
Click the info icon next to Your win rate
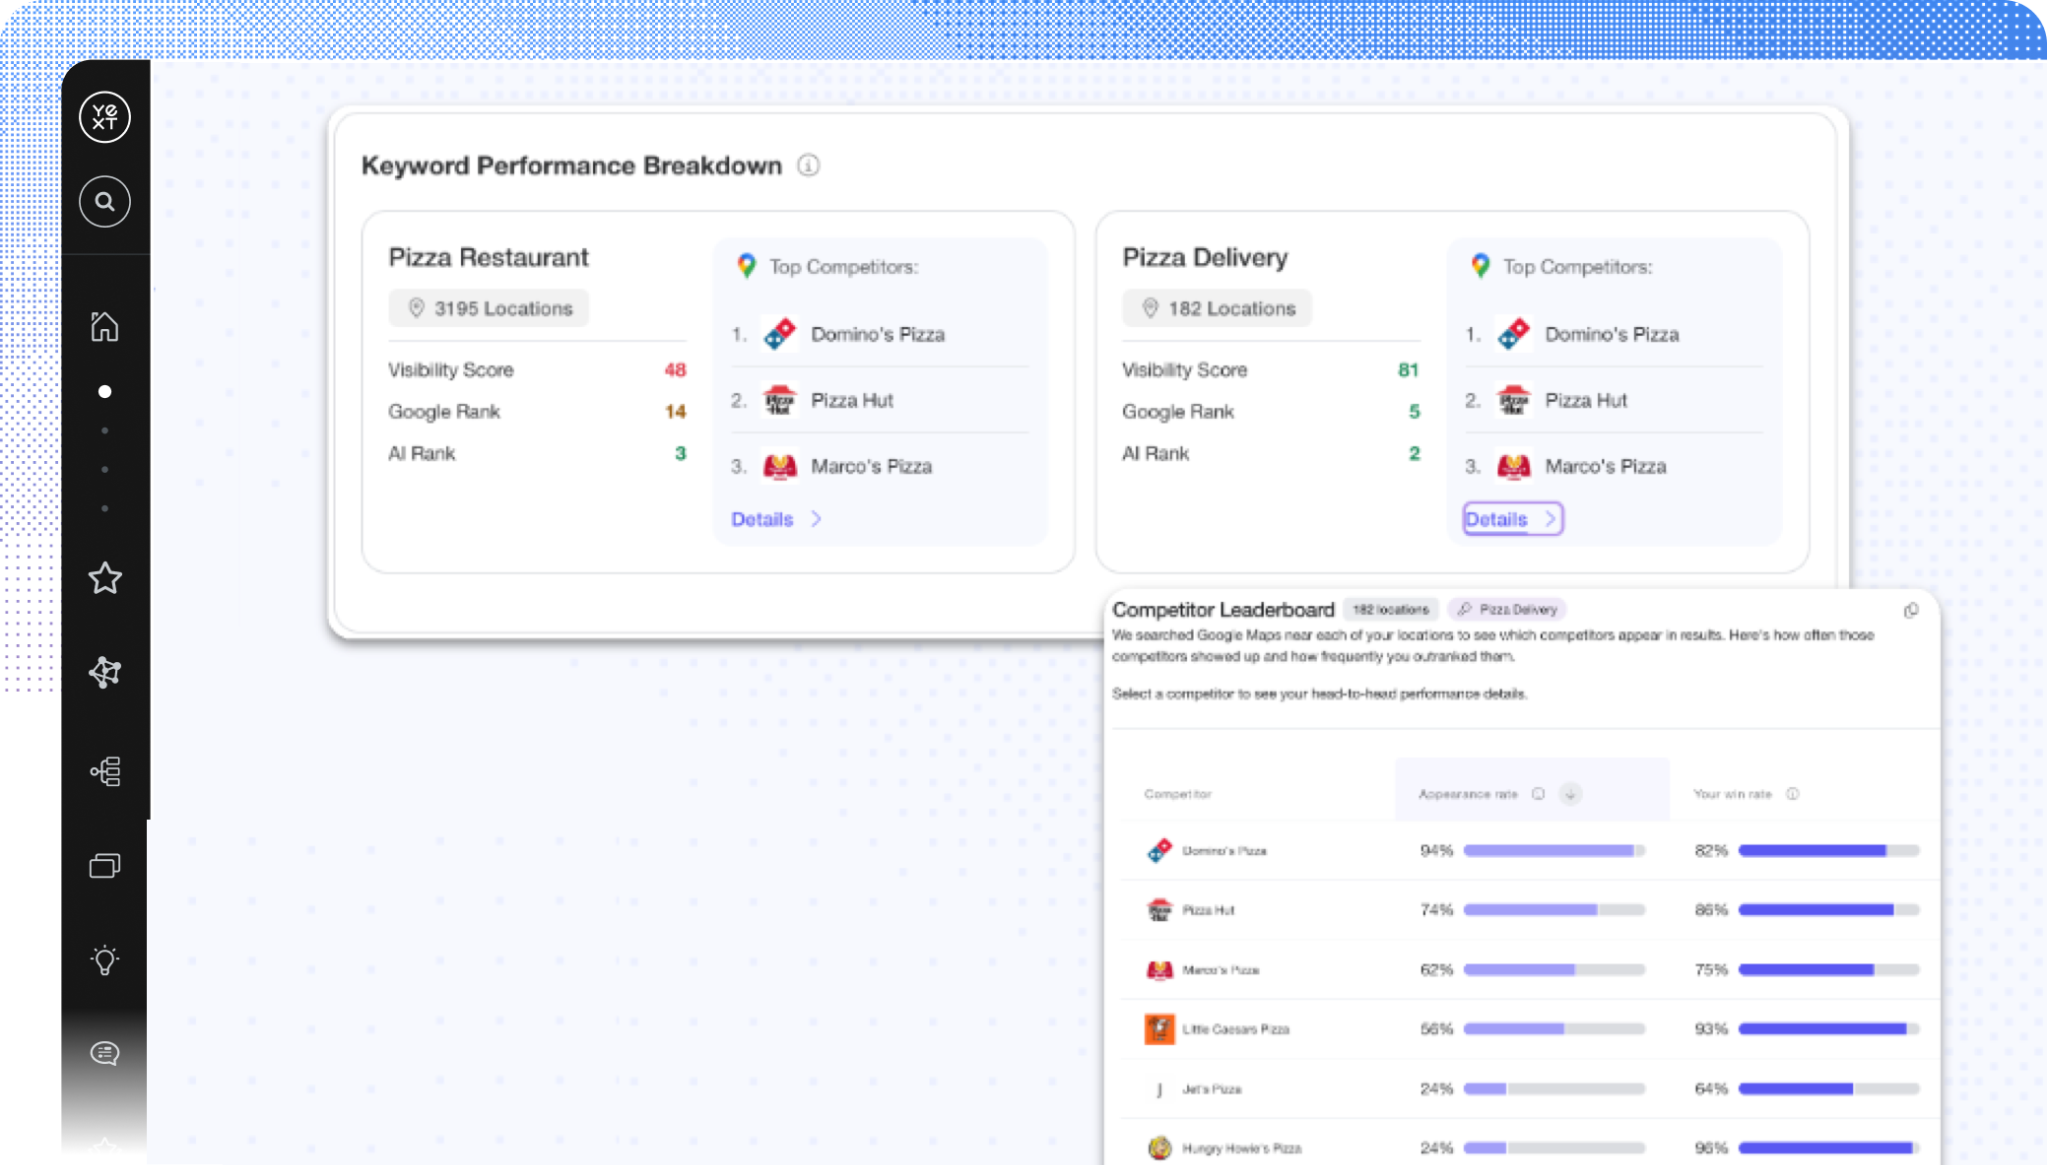coord(1792,794)
